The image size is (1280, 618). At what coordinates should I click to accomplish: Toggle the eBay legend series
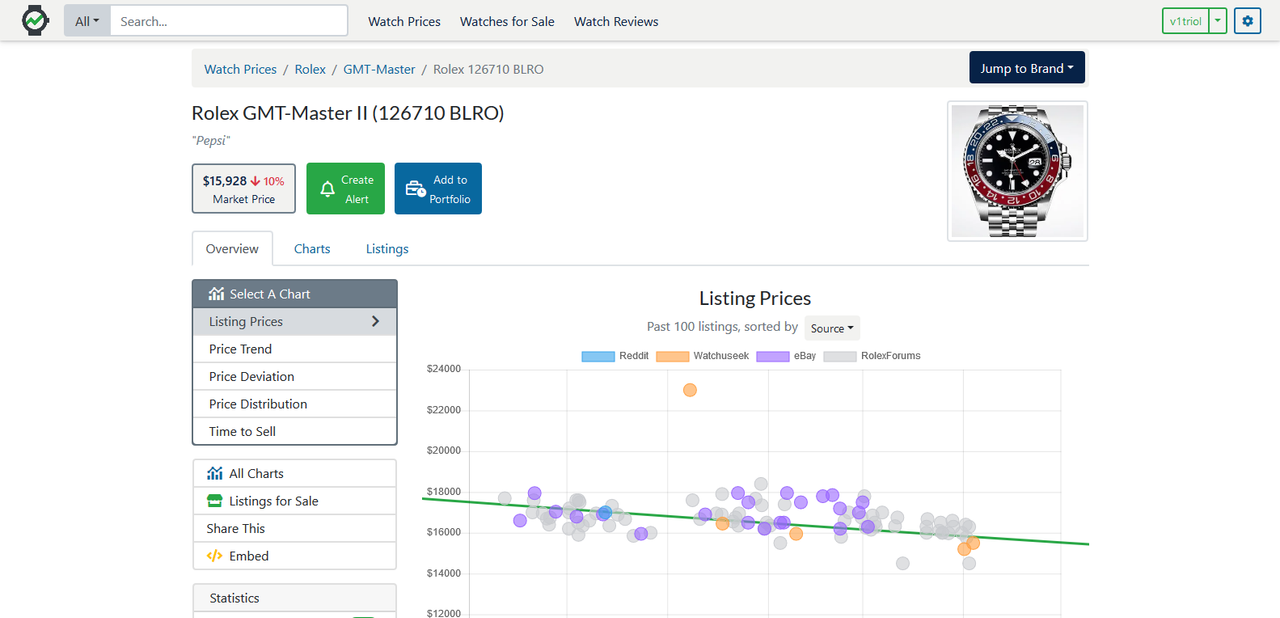point(787,356)
